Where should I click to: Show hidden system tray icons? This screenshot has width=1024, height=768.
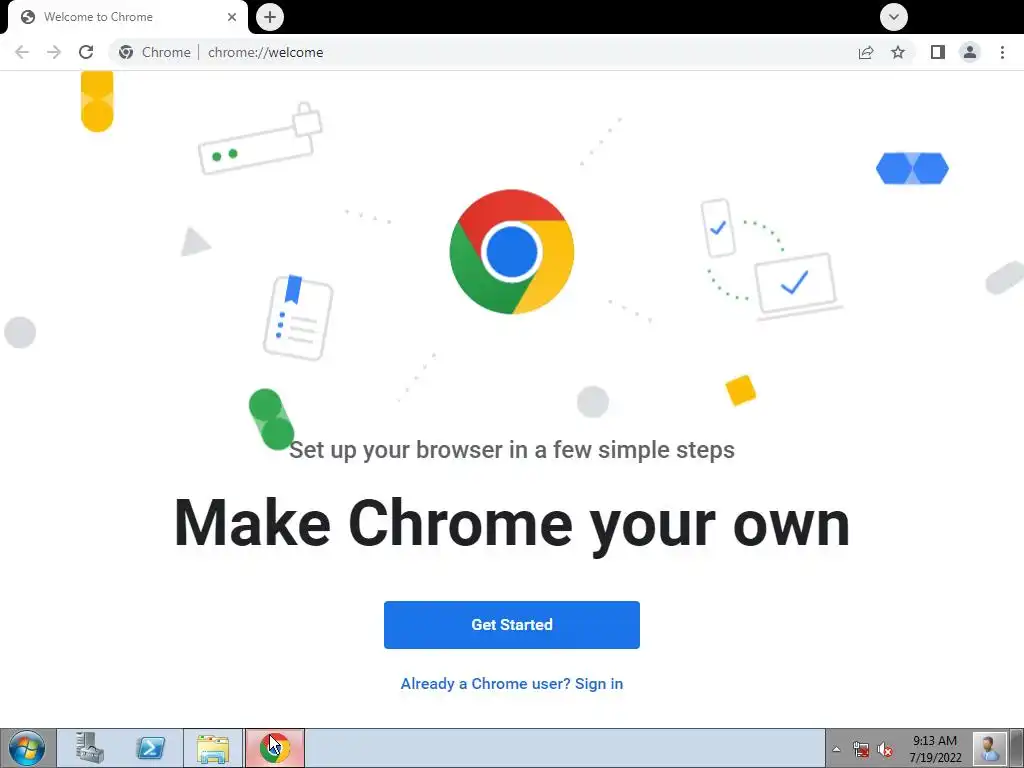tap(836, 749)
